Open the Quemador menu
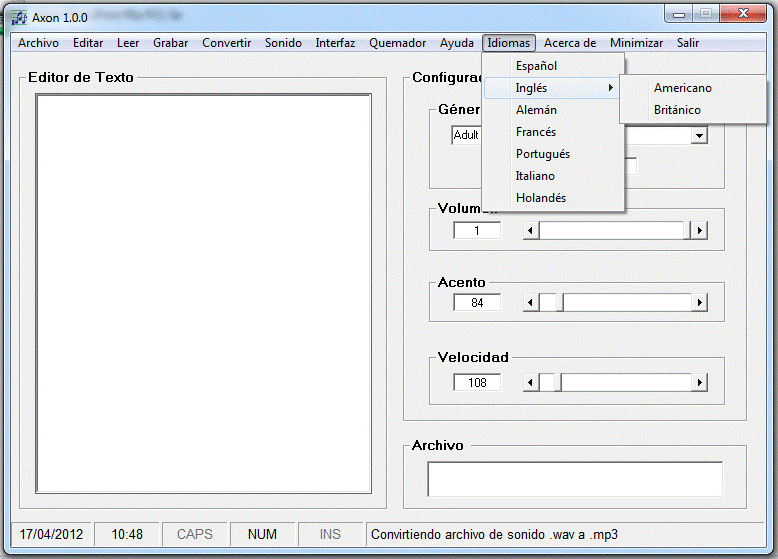Viewport: 778px width, 559px height. tap(397, 43)
